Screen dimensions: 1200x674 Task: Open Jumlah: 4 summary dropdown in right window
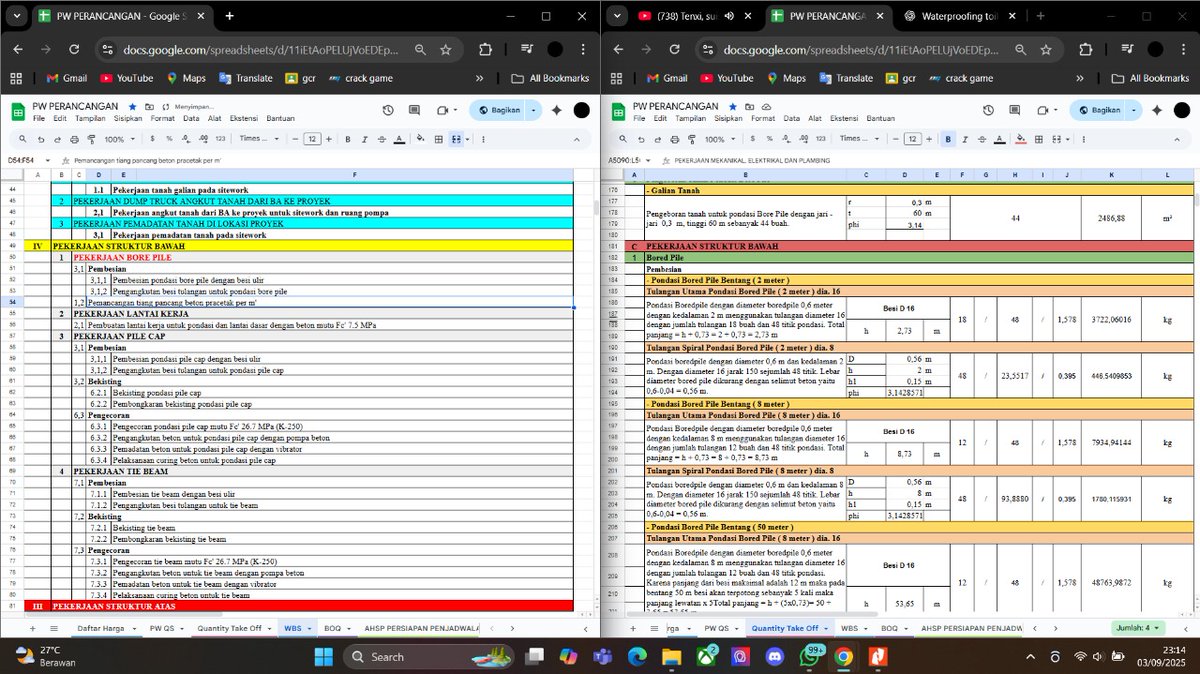1138,628
